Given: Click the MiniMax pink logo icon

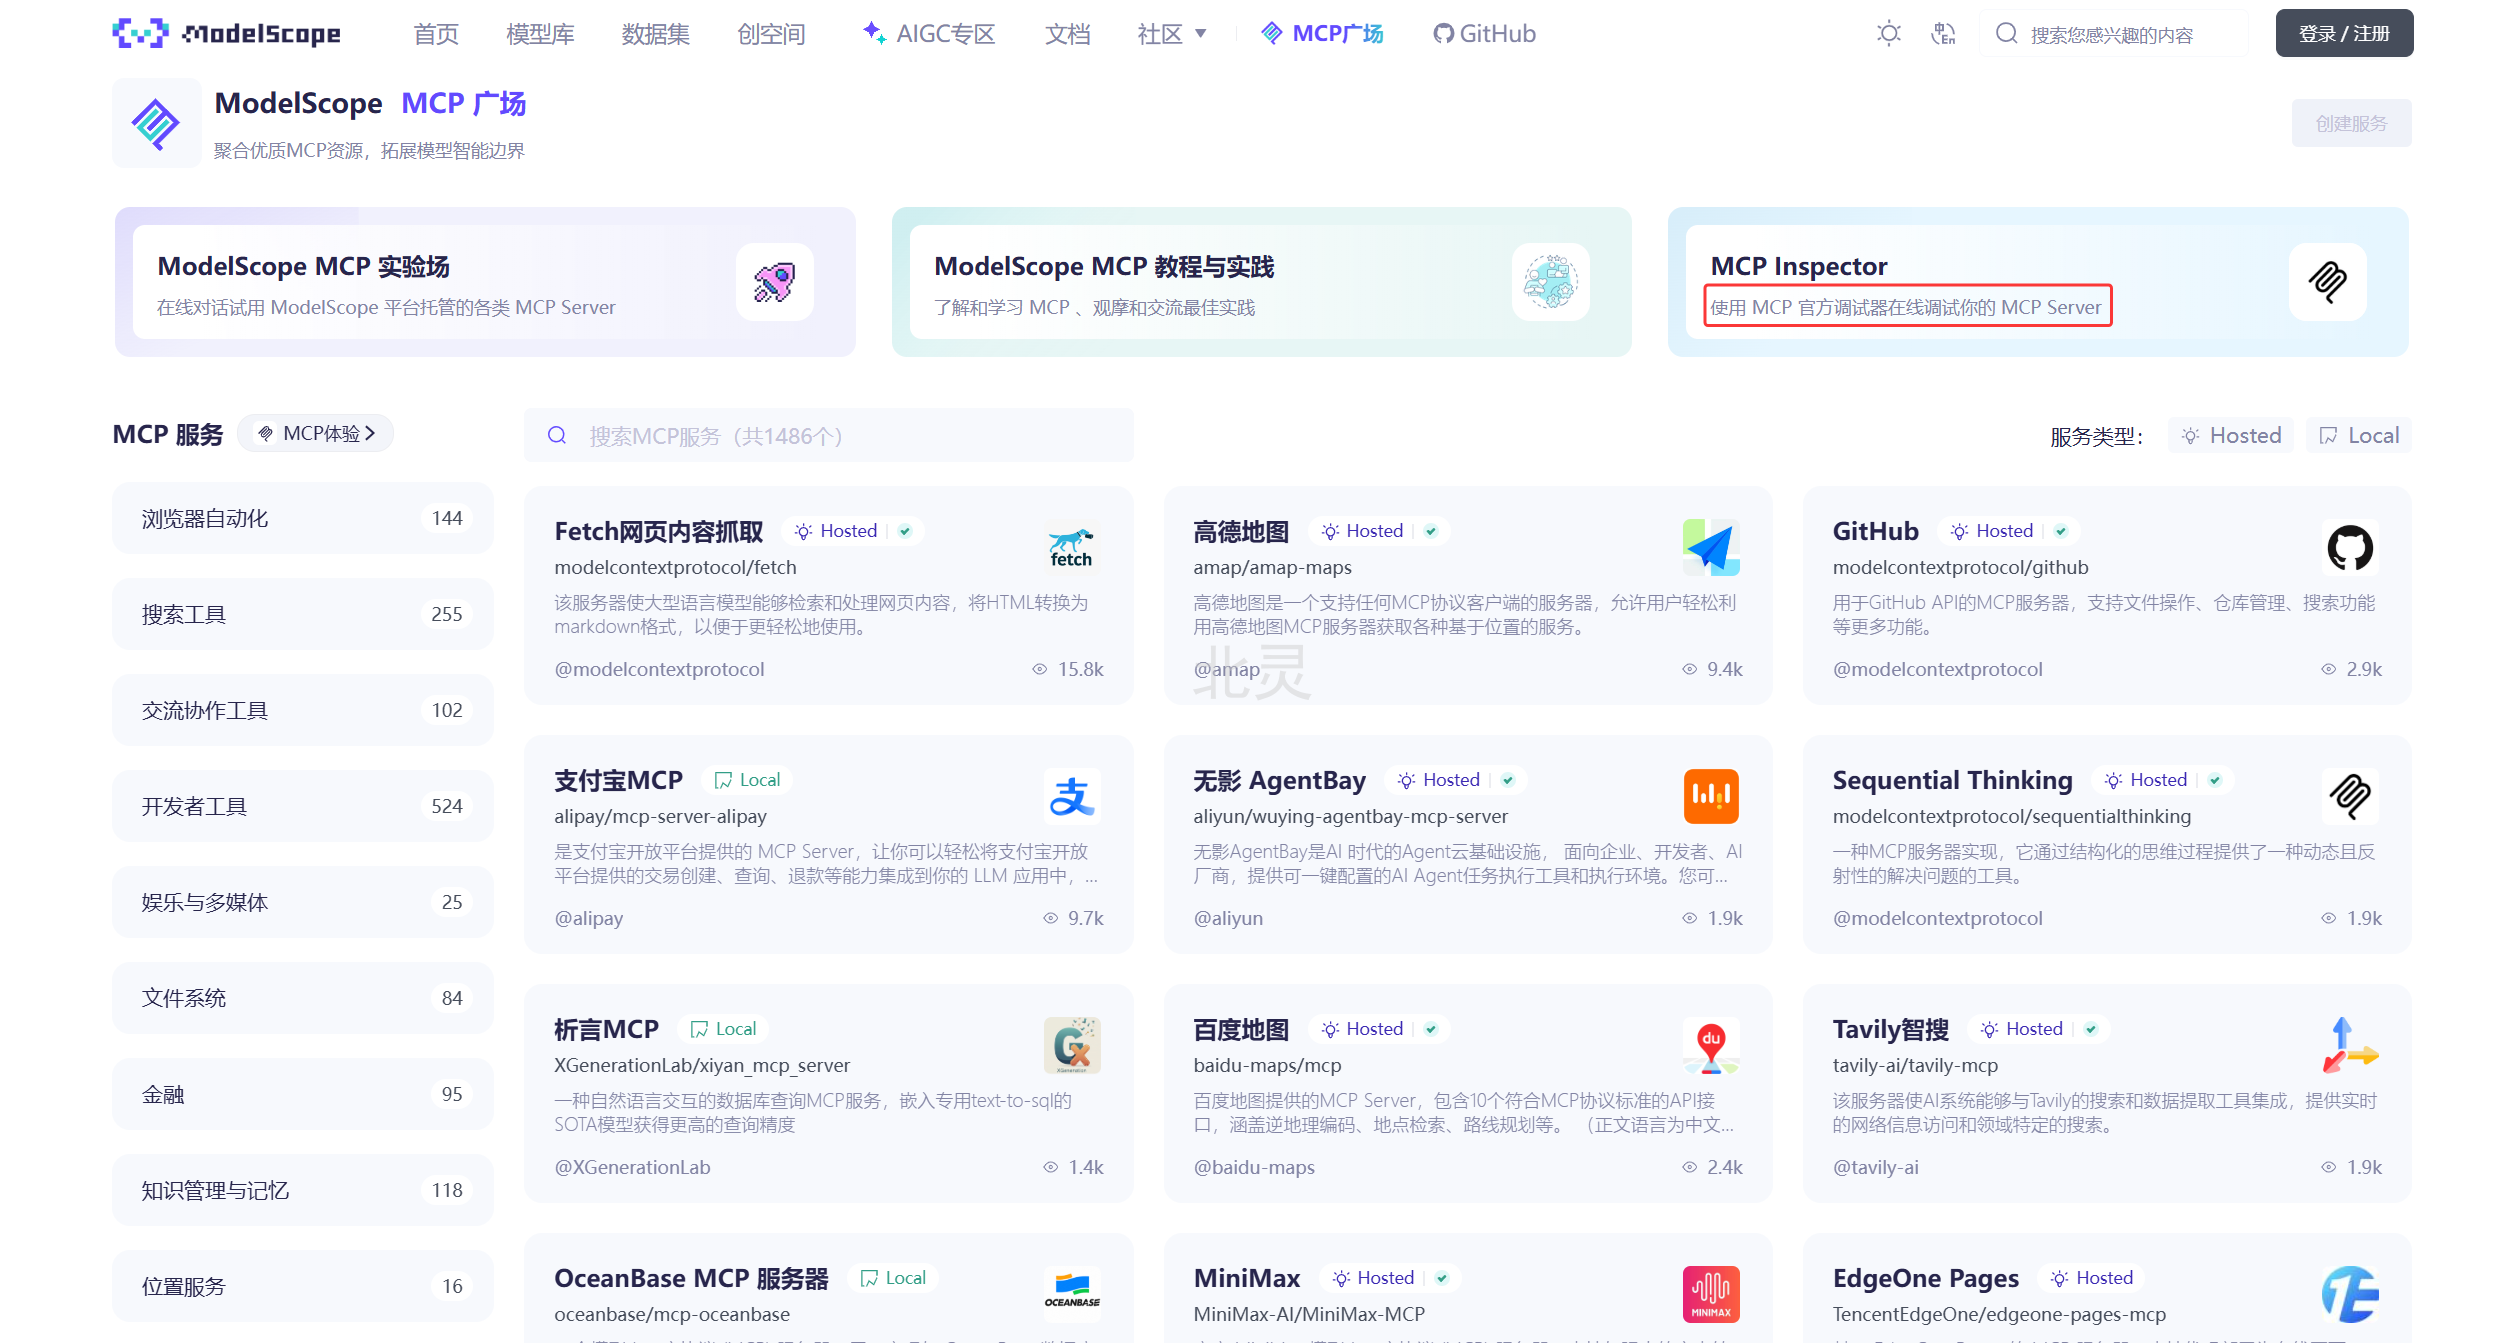Looking at the screenshot, I should pyautogui.click(x=1711, y=1295).
